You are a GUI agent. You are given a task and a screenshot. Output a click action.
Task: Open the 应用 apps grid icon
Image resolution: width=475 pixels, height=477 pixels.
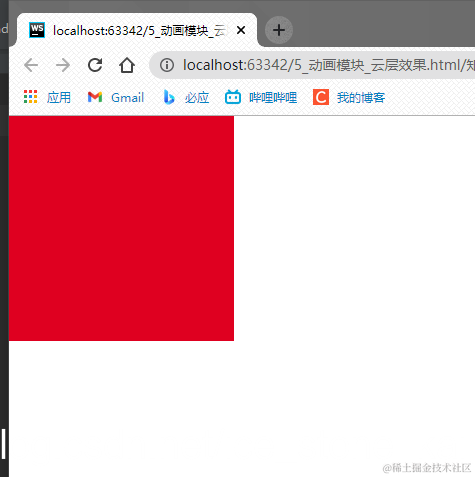pyautogui.click(x=30, y=97)
